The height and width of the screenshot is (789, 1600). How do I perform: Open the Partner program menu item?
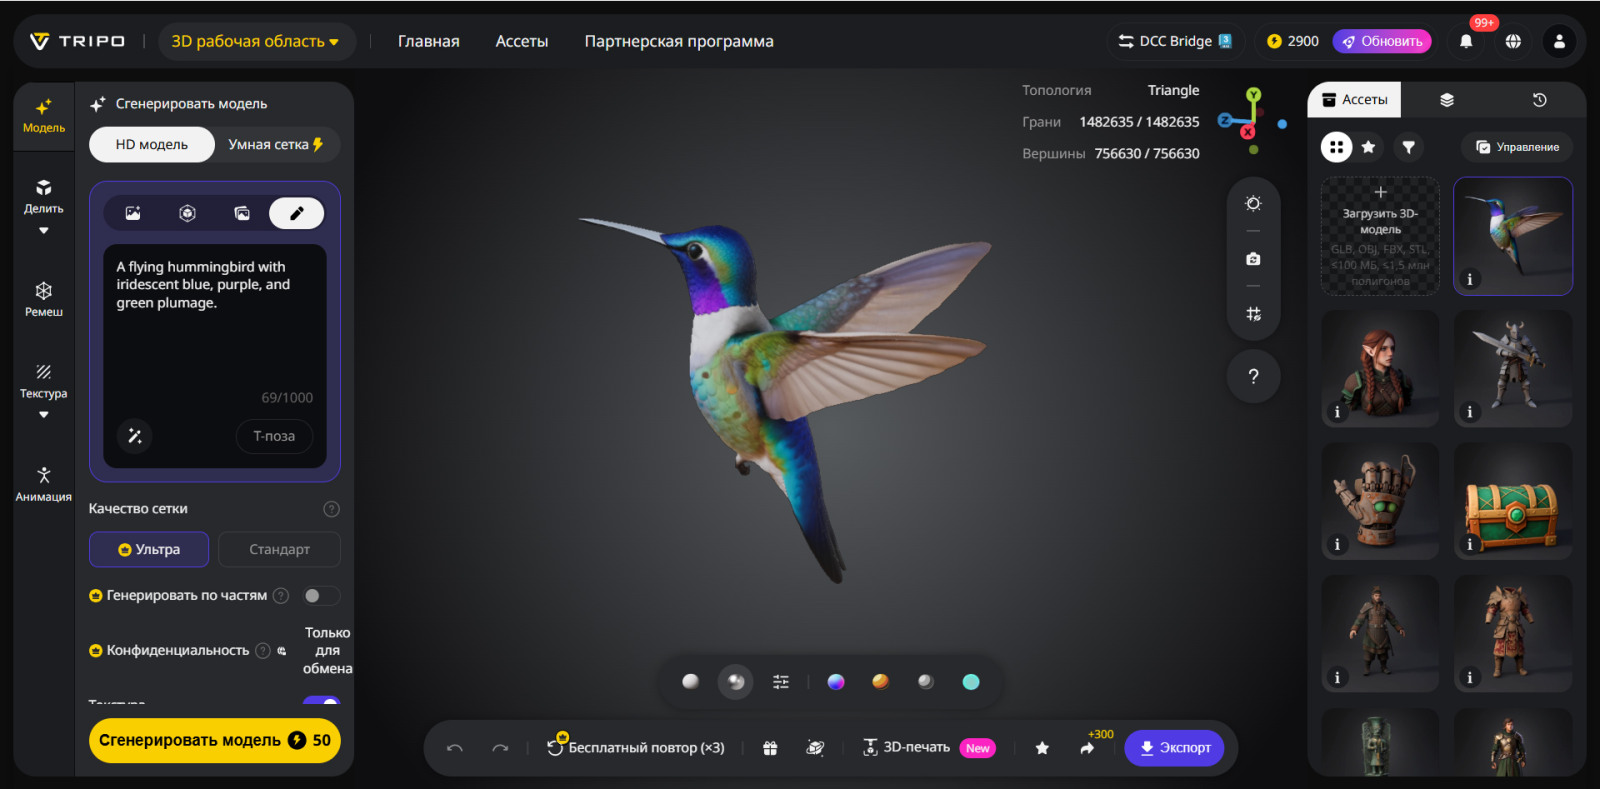678,41
